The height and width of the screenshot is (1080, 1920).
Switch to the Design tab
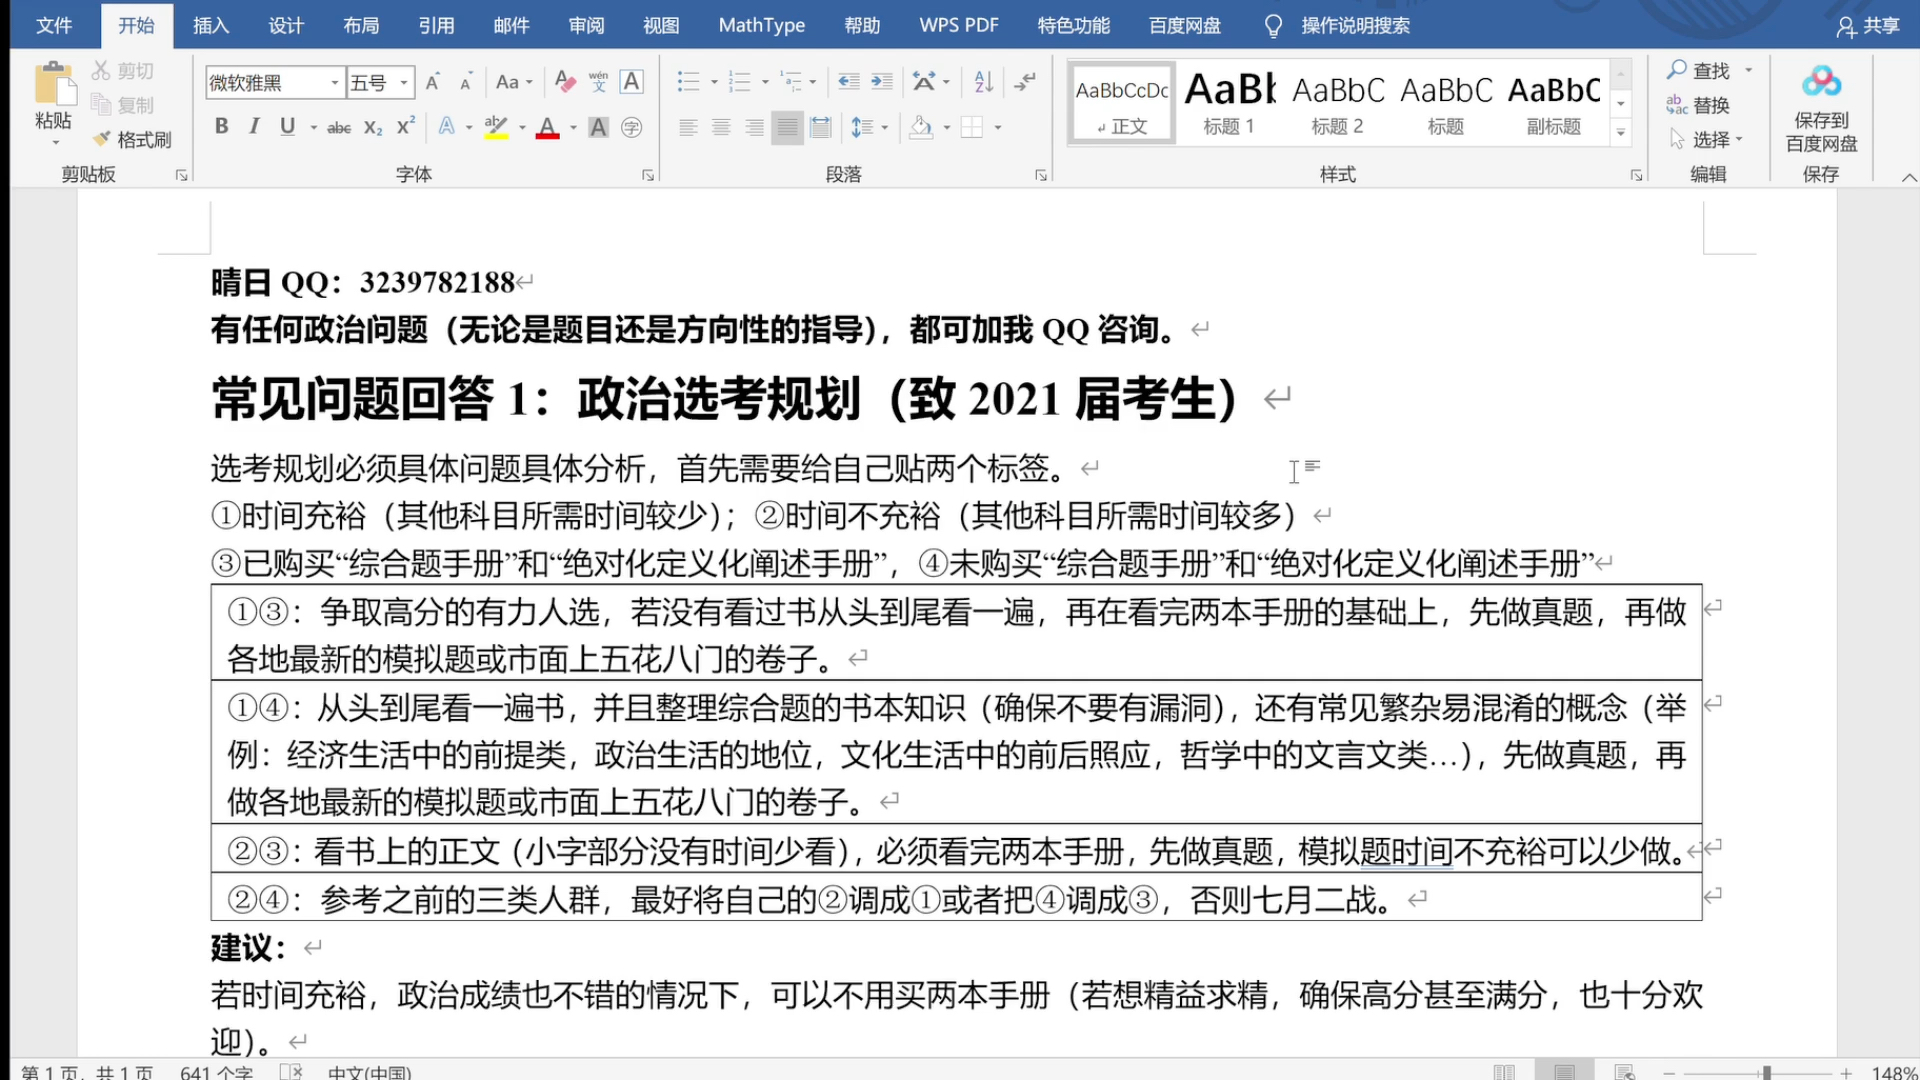(286, 25)
